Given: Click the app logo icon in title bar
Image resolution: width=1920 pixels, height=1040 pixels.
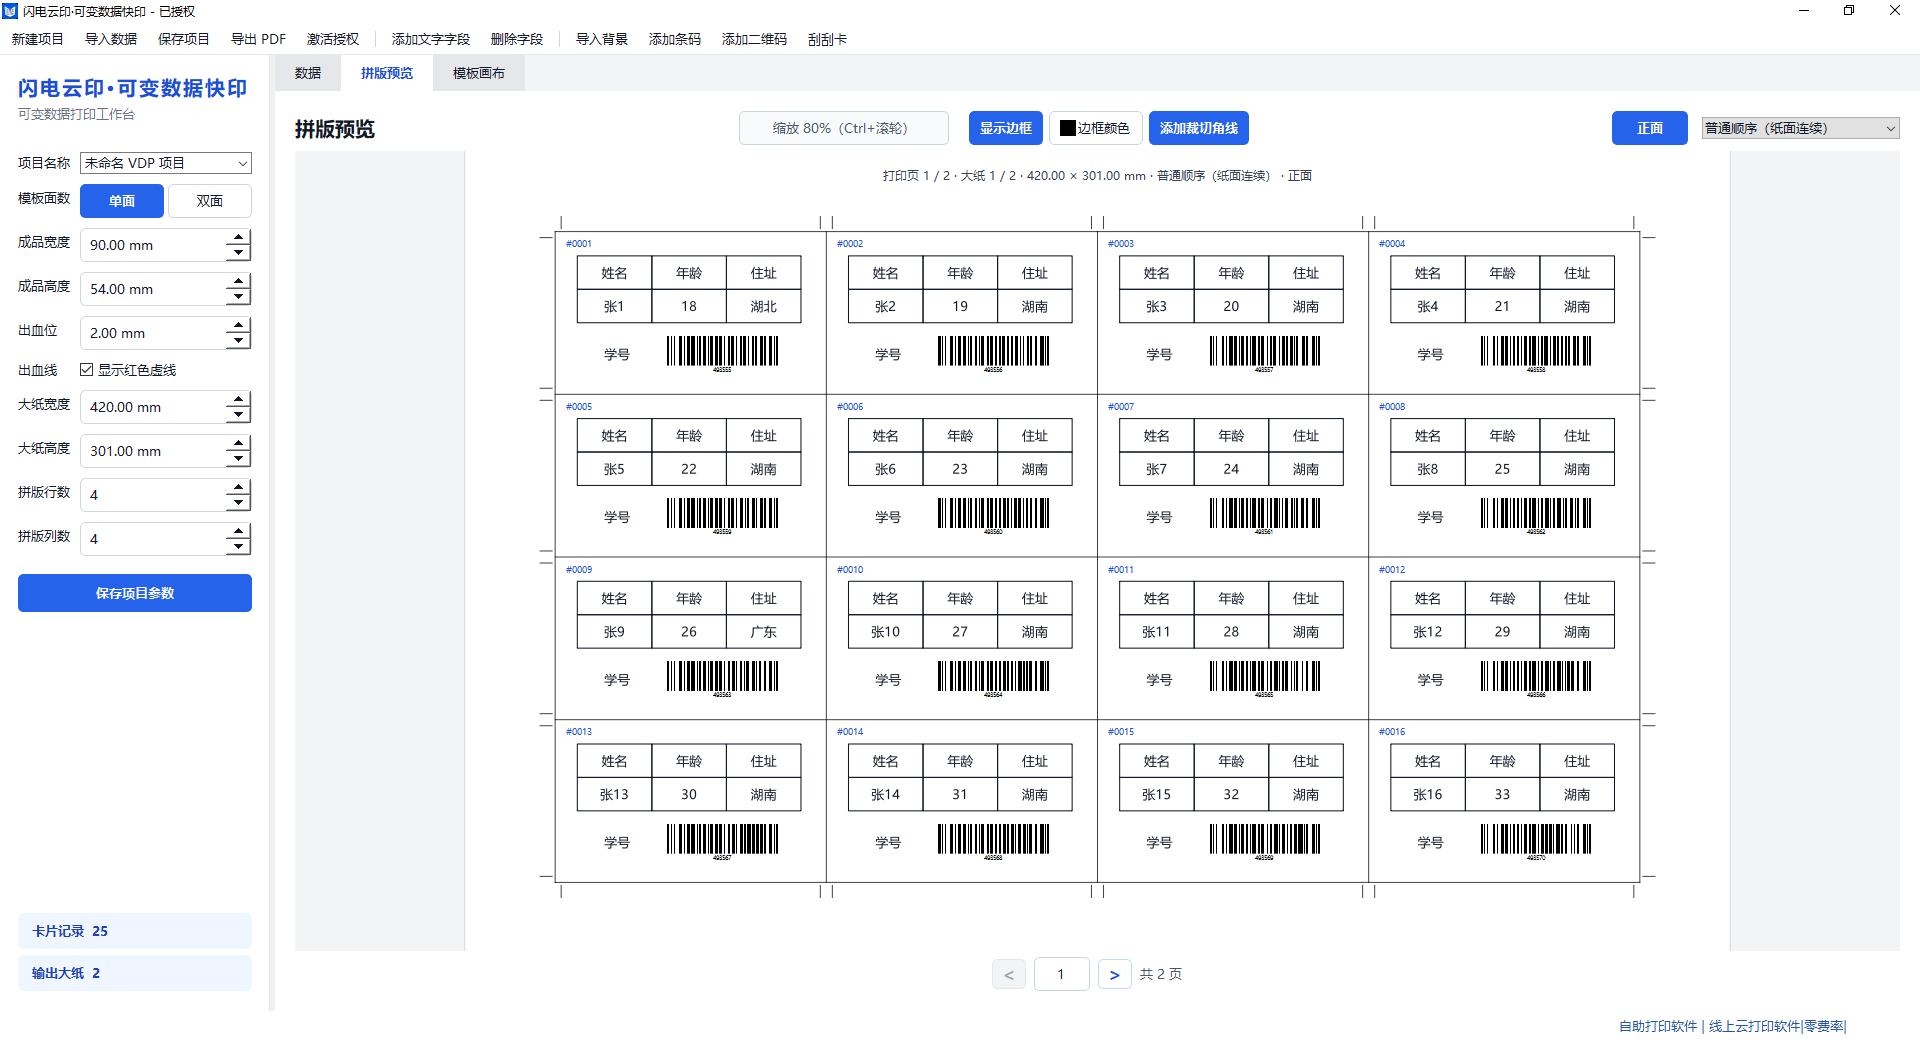Looking at the screenshot, I should [x=10, y=11].
